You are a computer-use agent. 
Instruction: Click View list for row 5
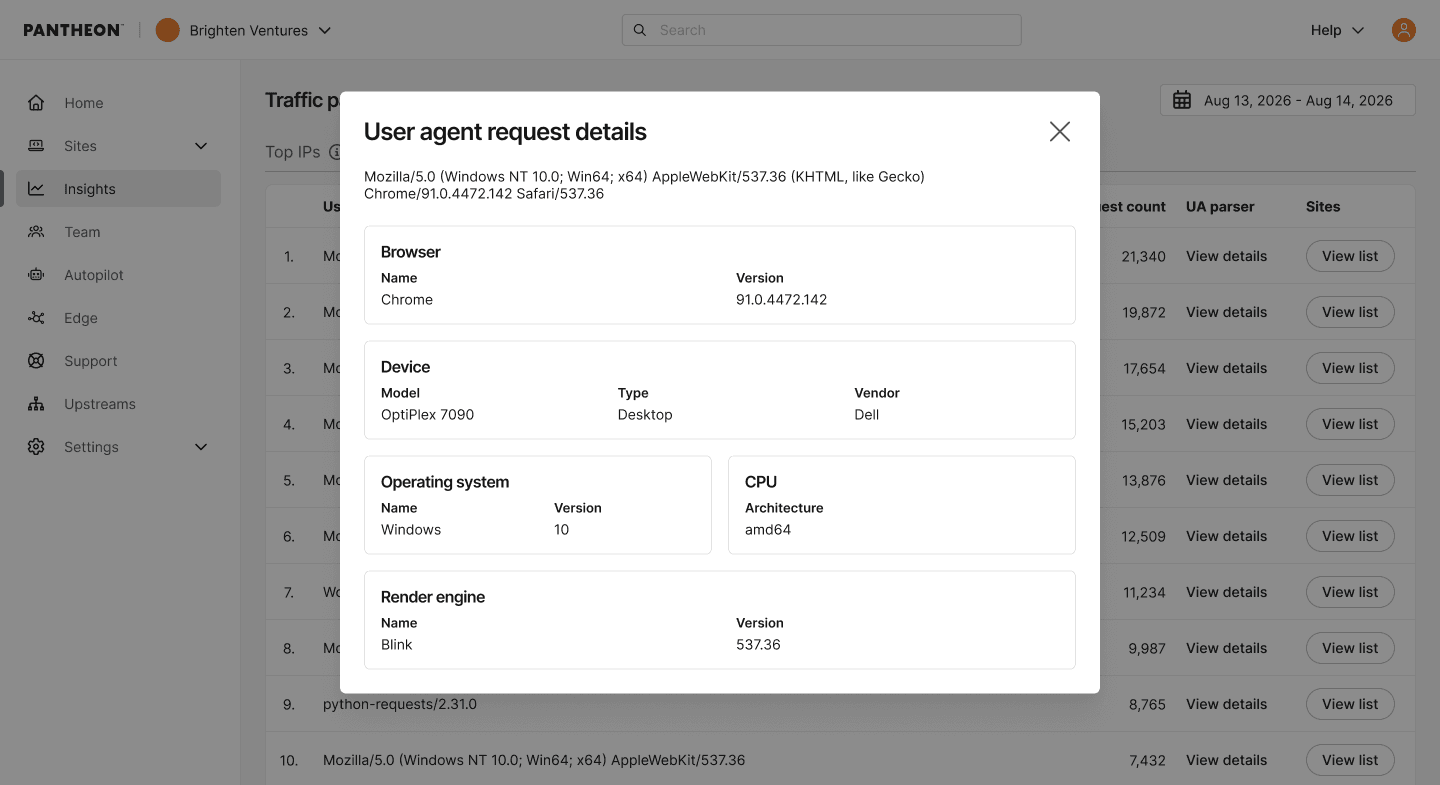[x=1350, y=480]
